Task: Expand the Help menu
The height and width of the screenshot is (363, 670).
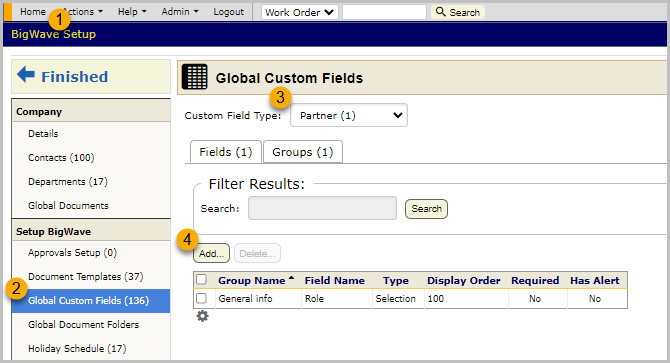Action: tap(132, 12)
